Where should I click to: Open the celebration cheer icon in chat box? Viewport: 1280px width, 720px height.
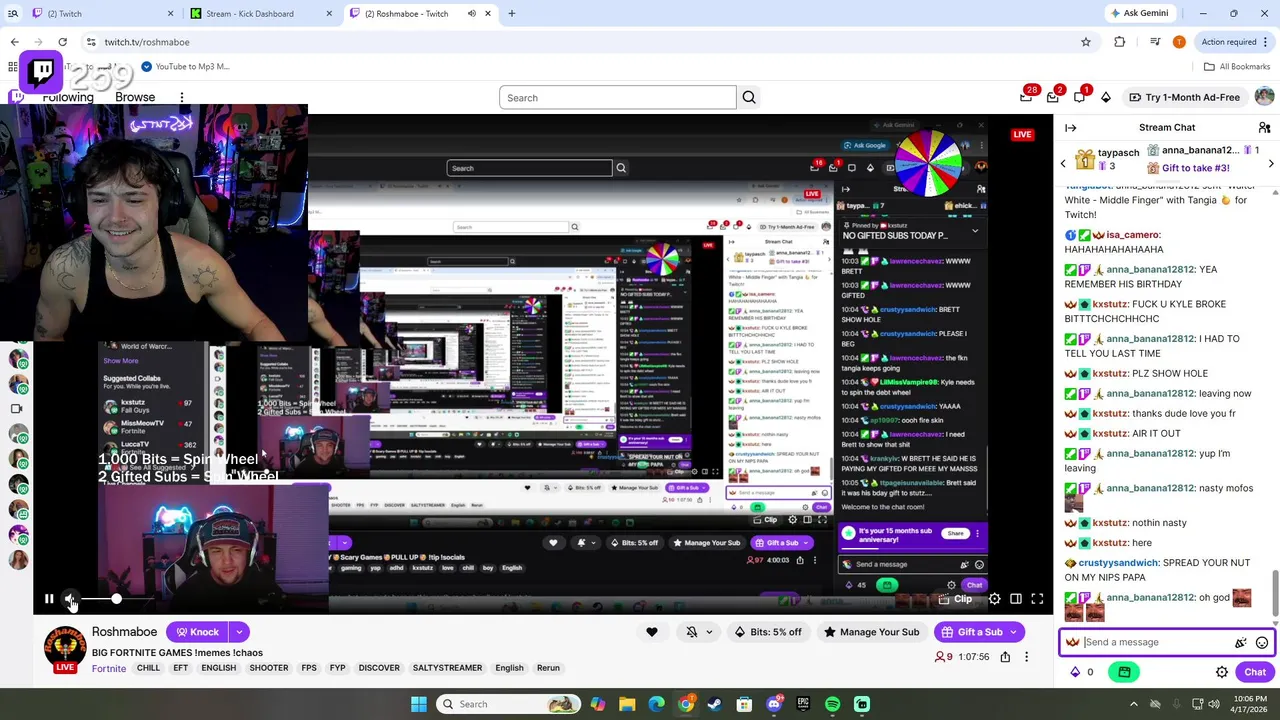pyautogui.click(x=1241, y=643)
